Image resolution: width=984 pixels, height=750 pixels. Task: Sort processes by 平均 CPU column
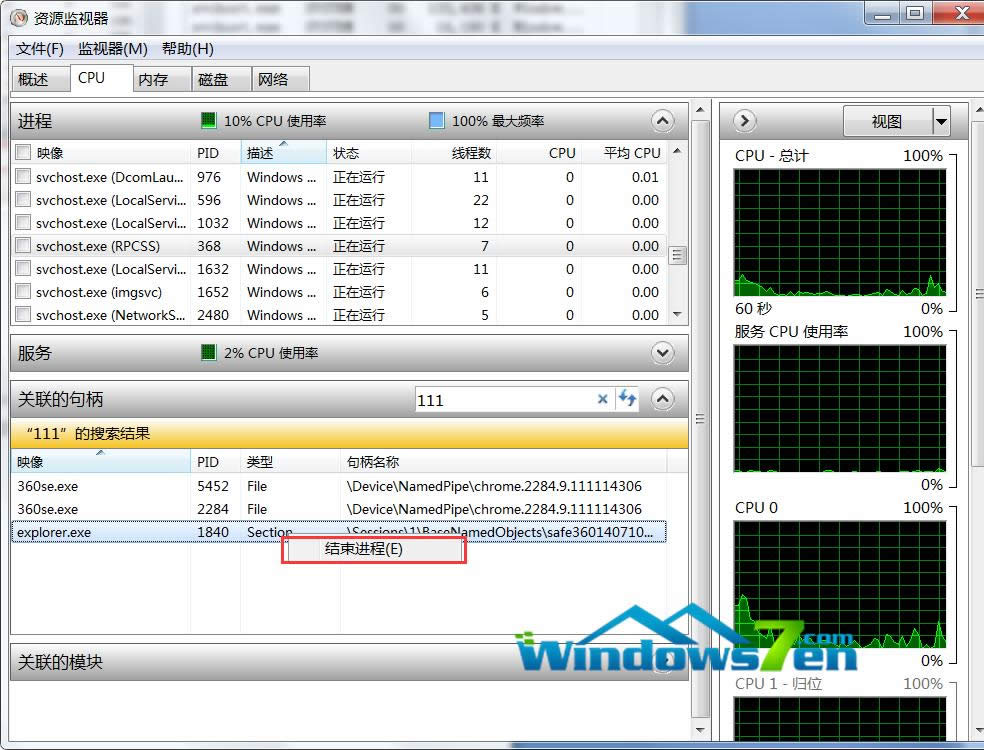point(631,153)
